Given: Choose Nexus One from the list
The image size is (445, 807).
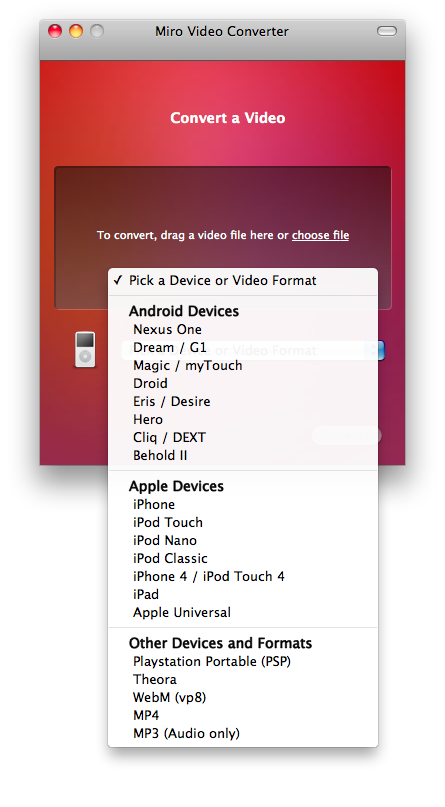Looking at the screenshot, I should 243,329.
